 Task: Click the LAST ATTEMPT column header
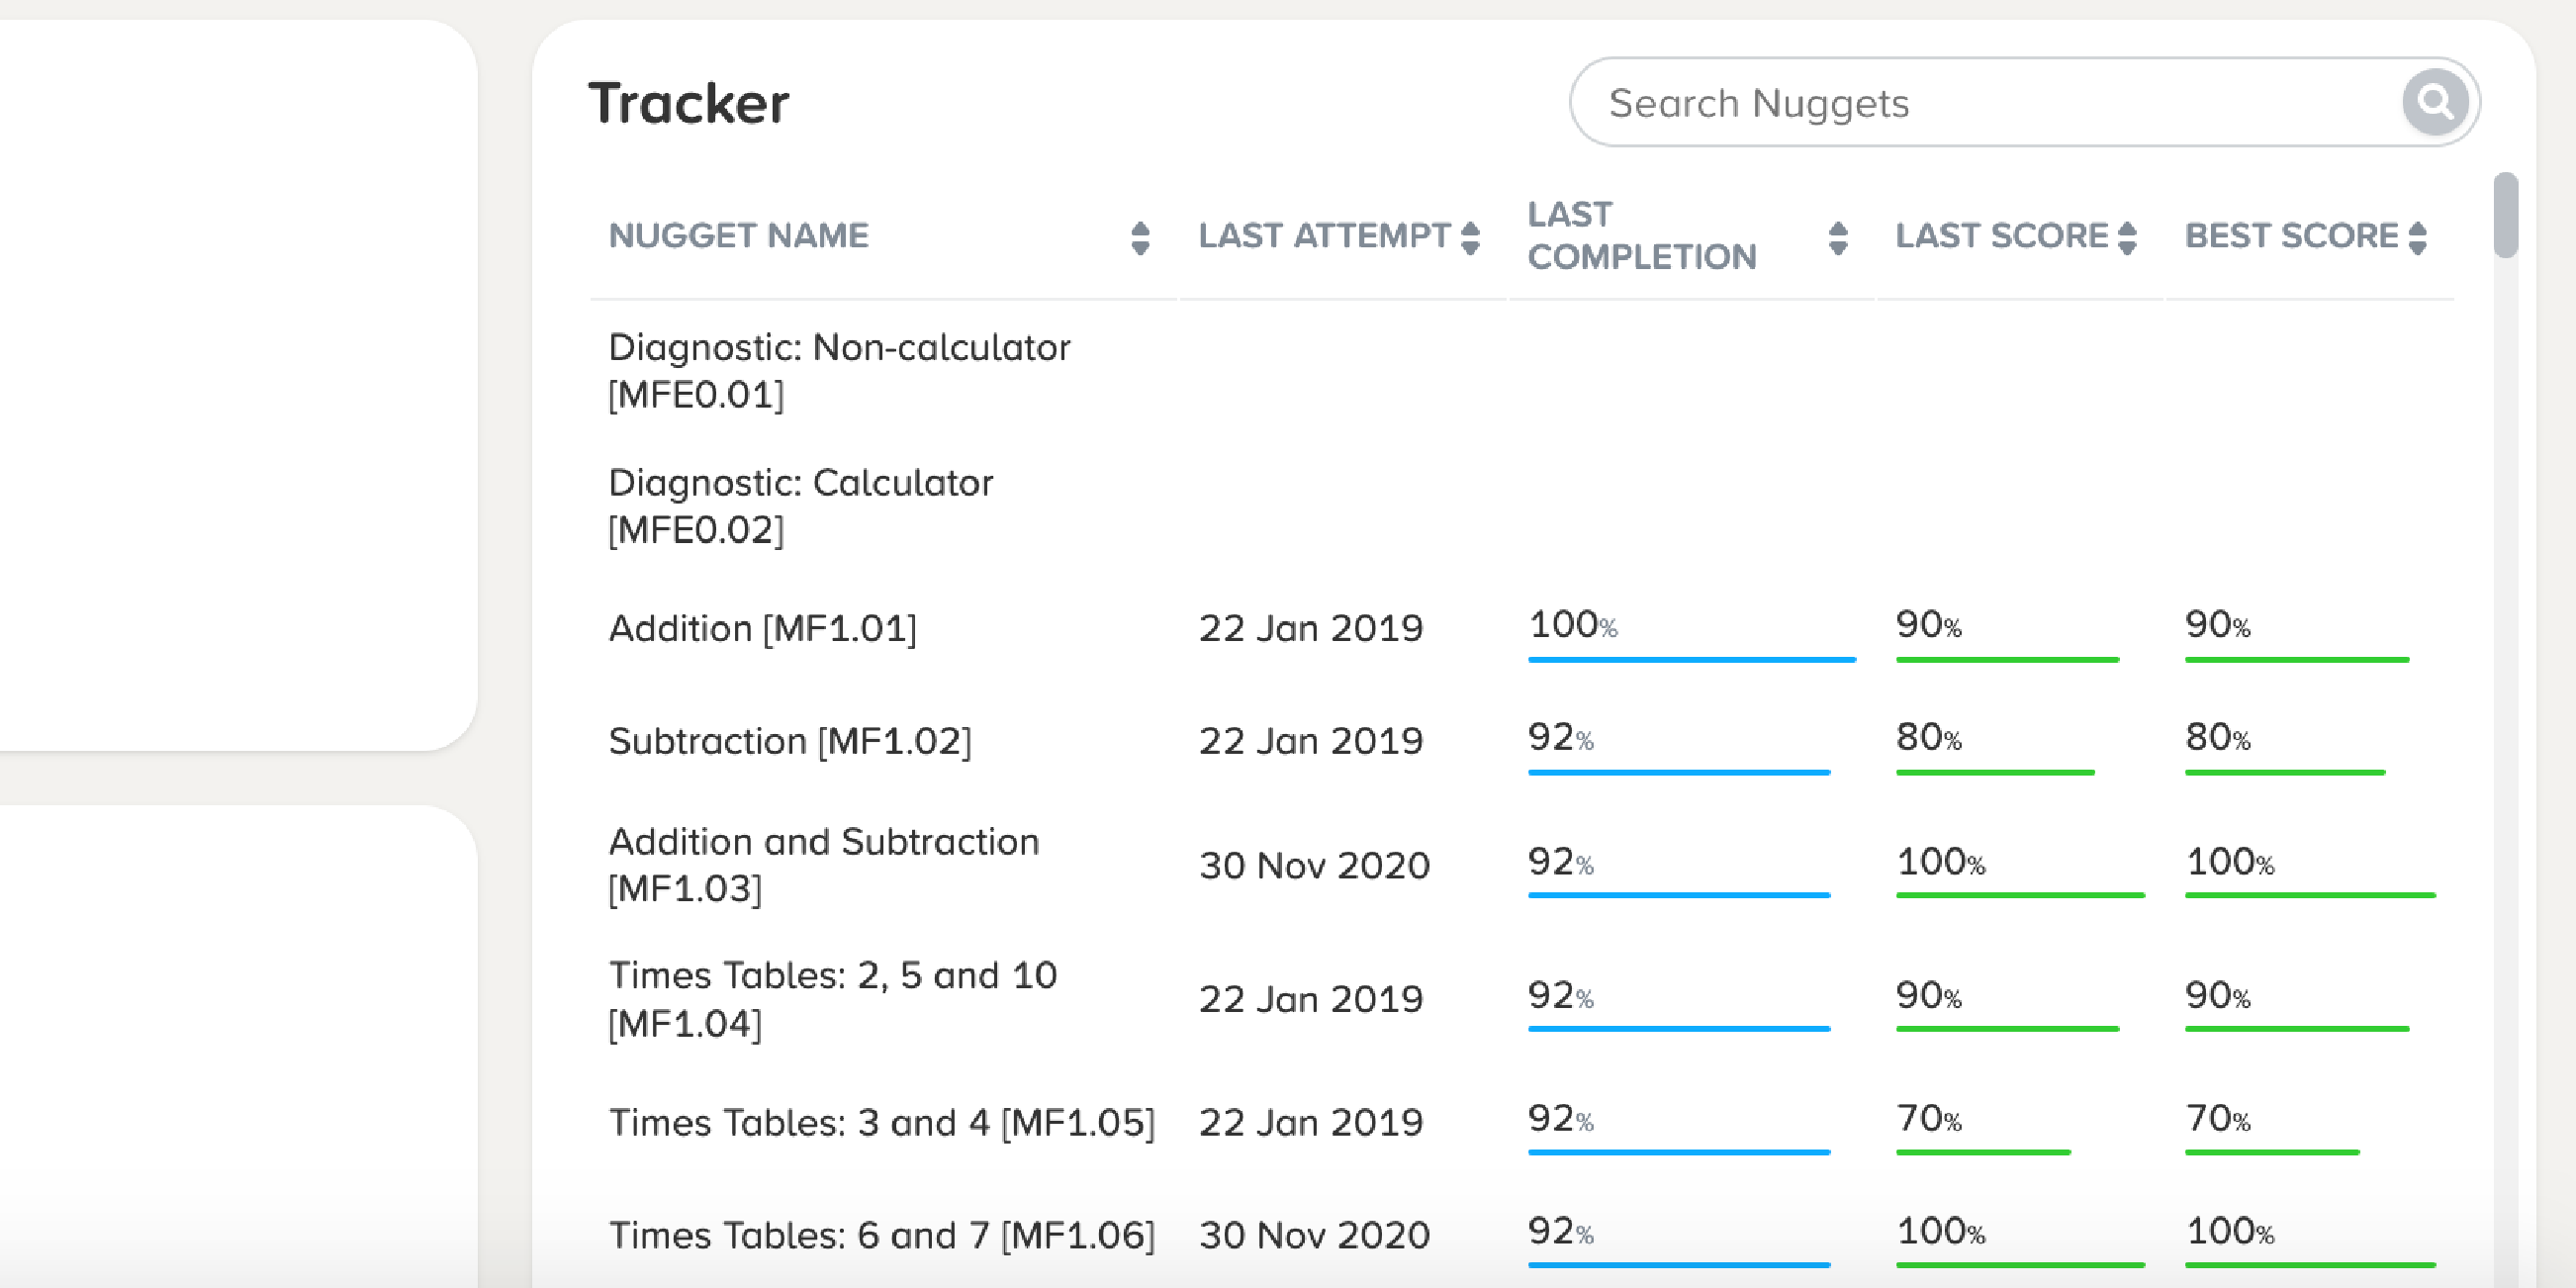click(x=1324, y=235)
